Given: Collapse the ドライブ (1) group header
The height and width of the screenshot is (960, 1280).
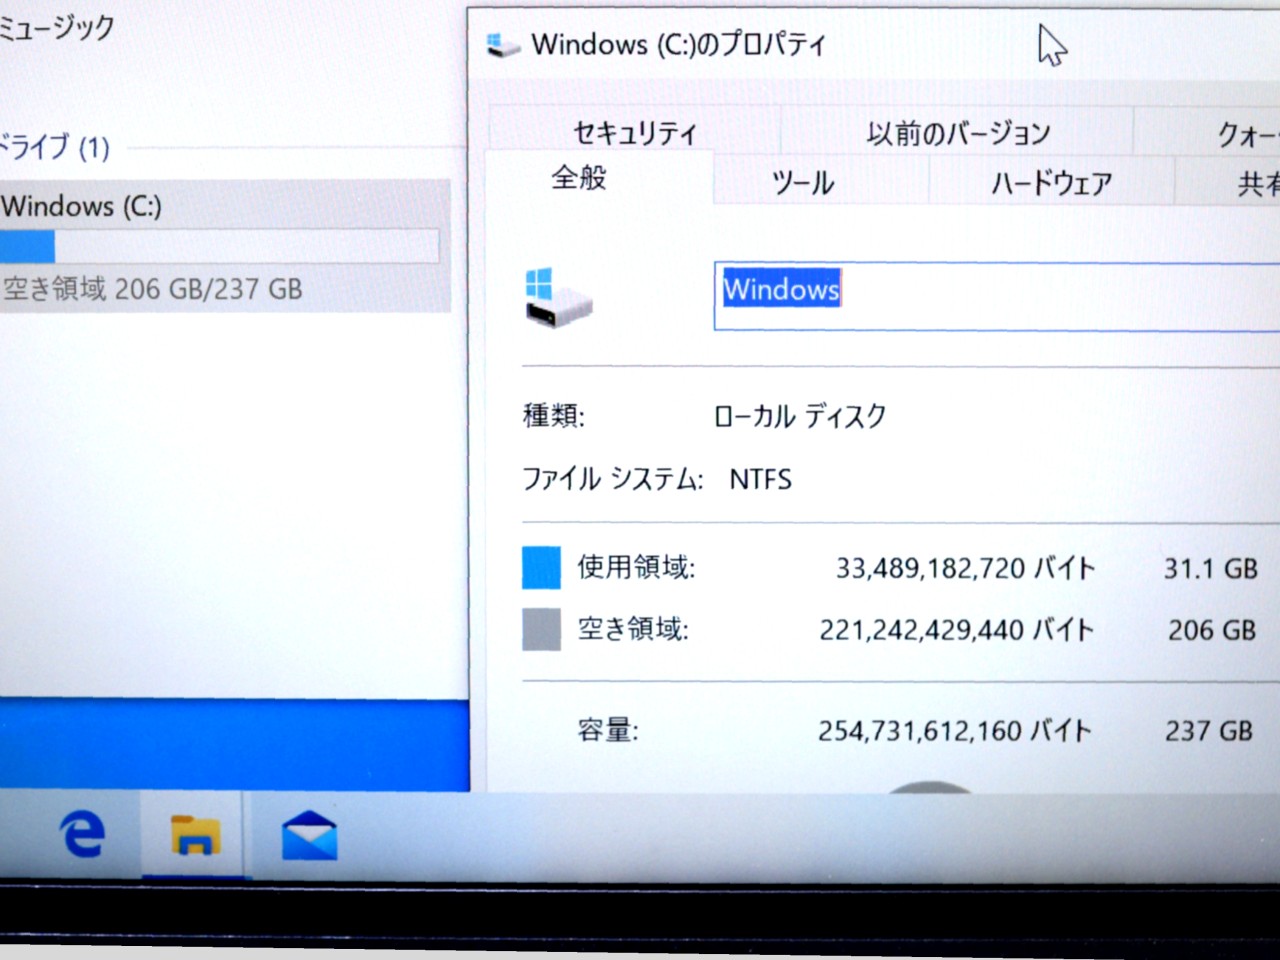Looking at the screenshot, I should [55, 148].
